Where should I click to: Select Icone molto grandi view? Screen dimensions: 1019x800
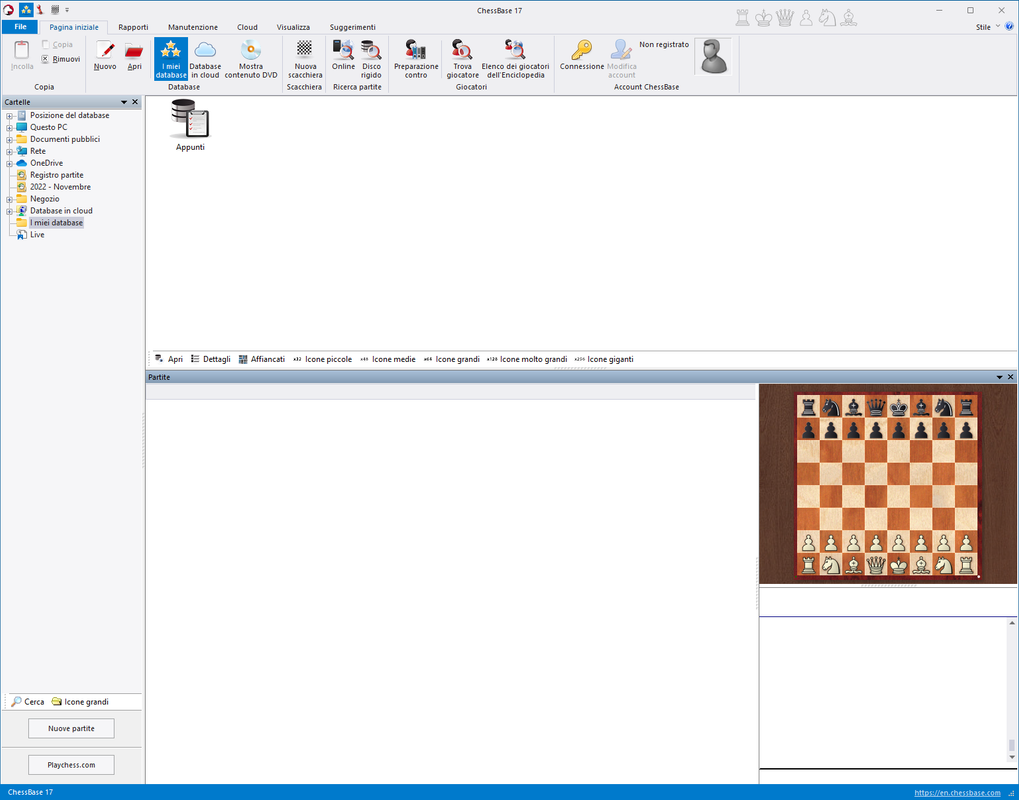point(527,359)
